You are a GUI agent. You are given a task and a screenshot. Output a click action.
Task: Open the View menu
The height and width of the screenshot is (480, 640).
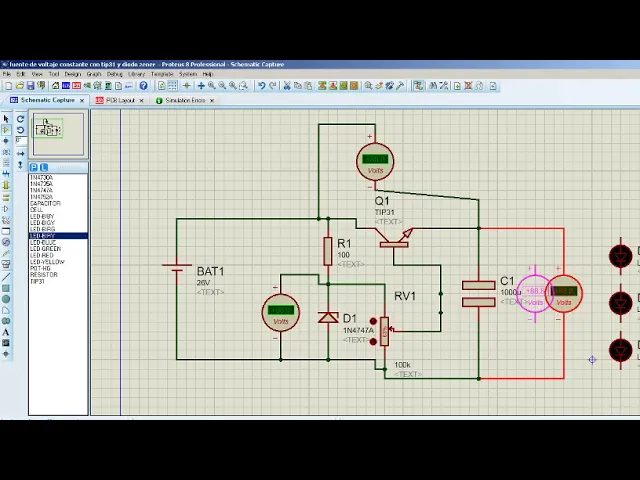pyautogui.click(x=37, y=74)
